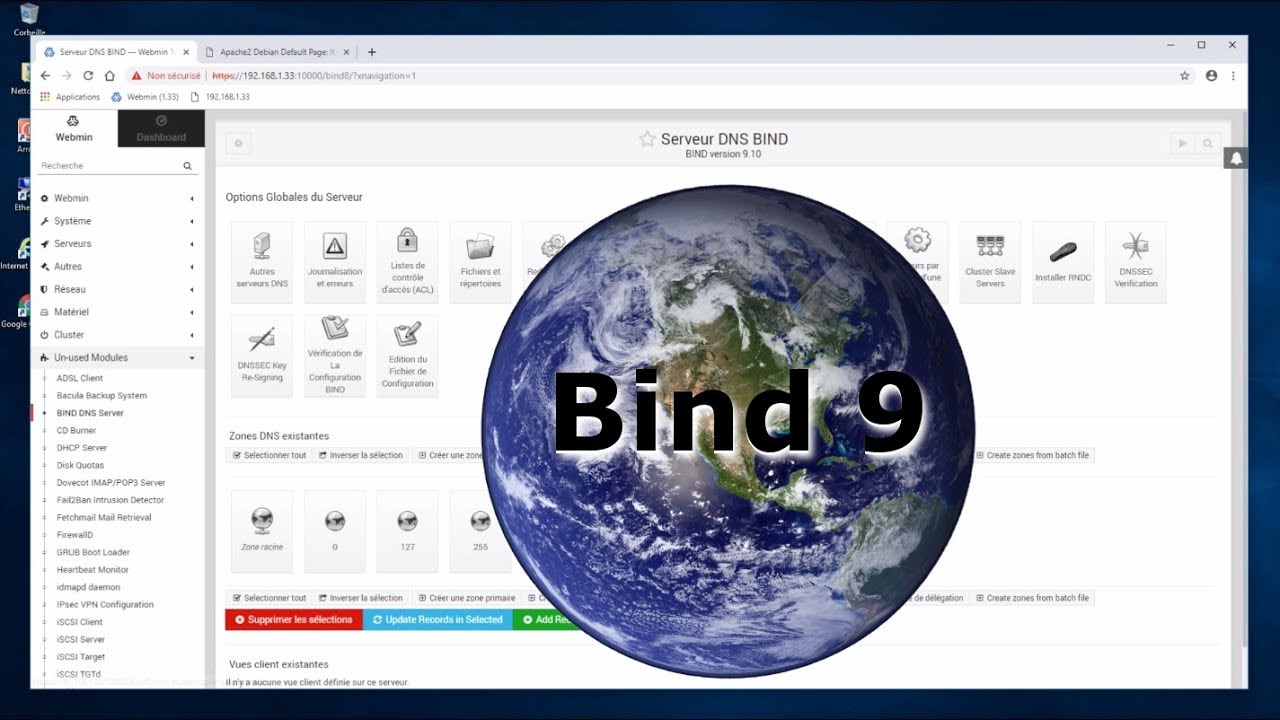This screenshot has width=1280, height=720.
Task: Reload the browser page
Action: [88, 75]
